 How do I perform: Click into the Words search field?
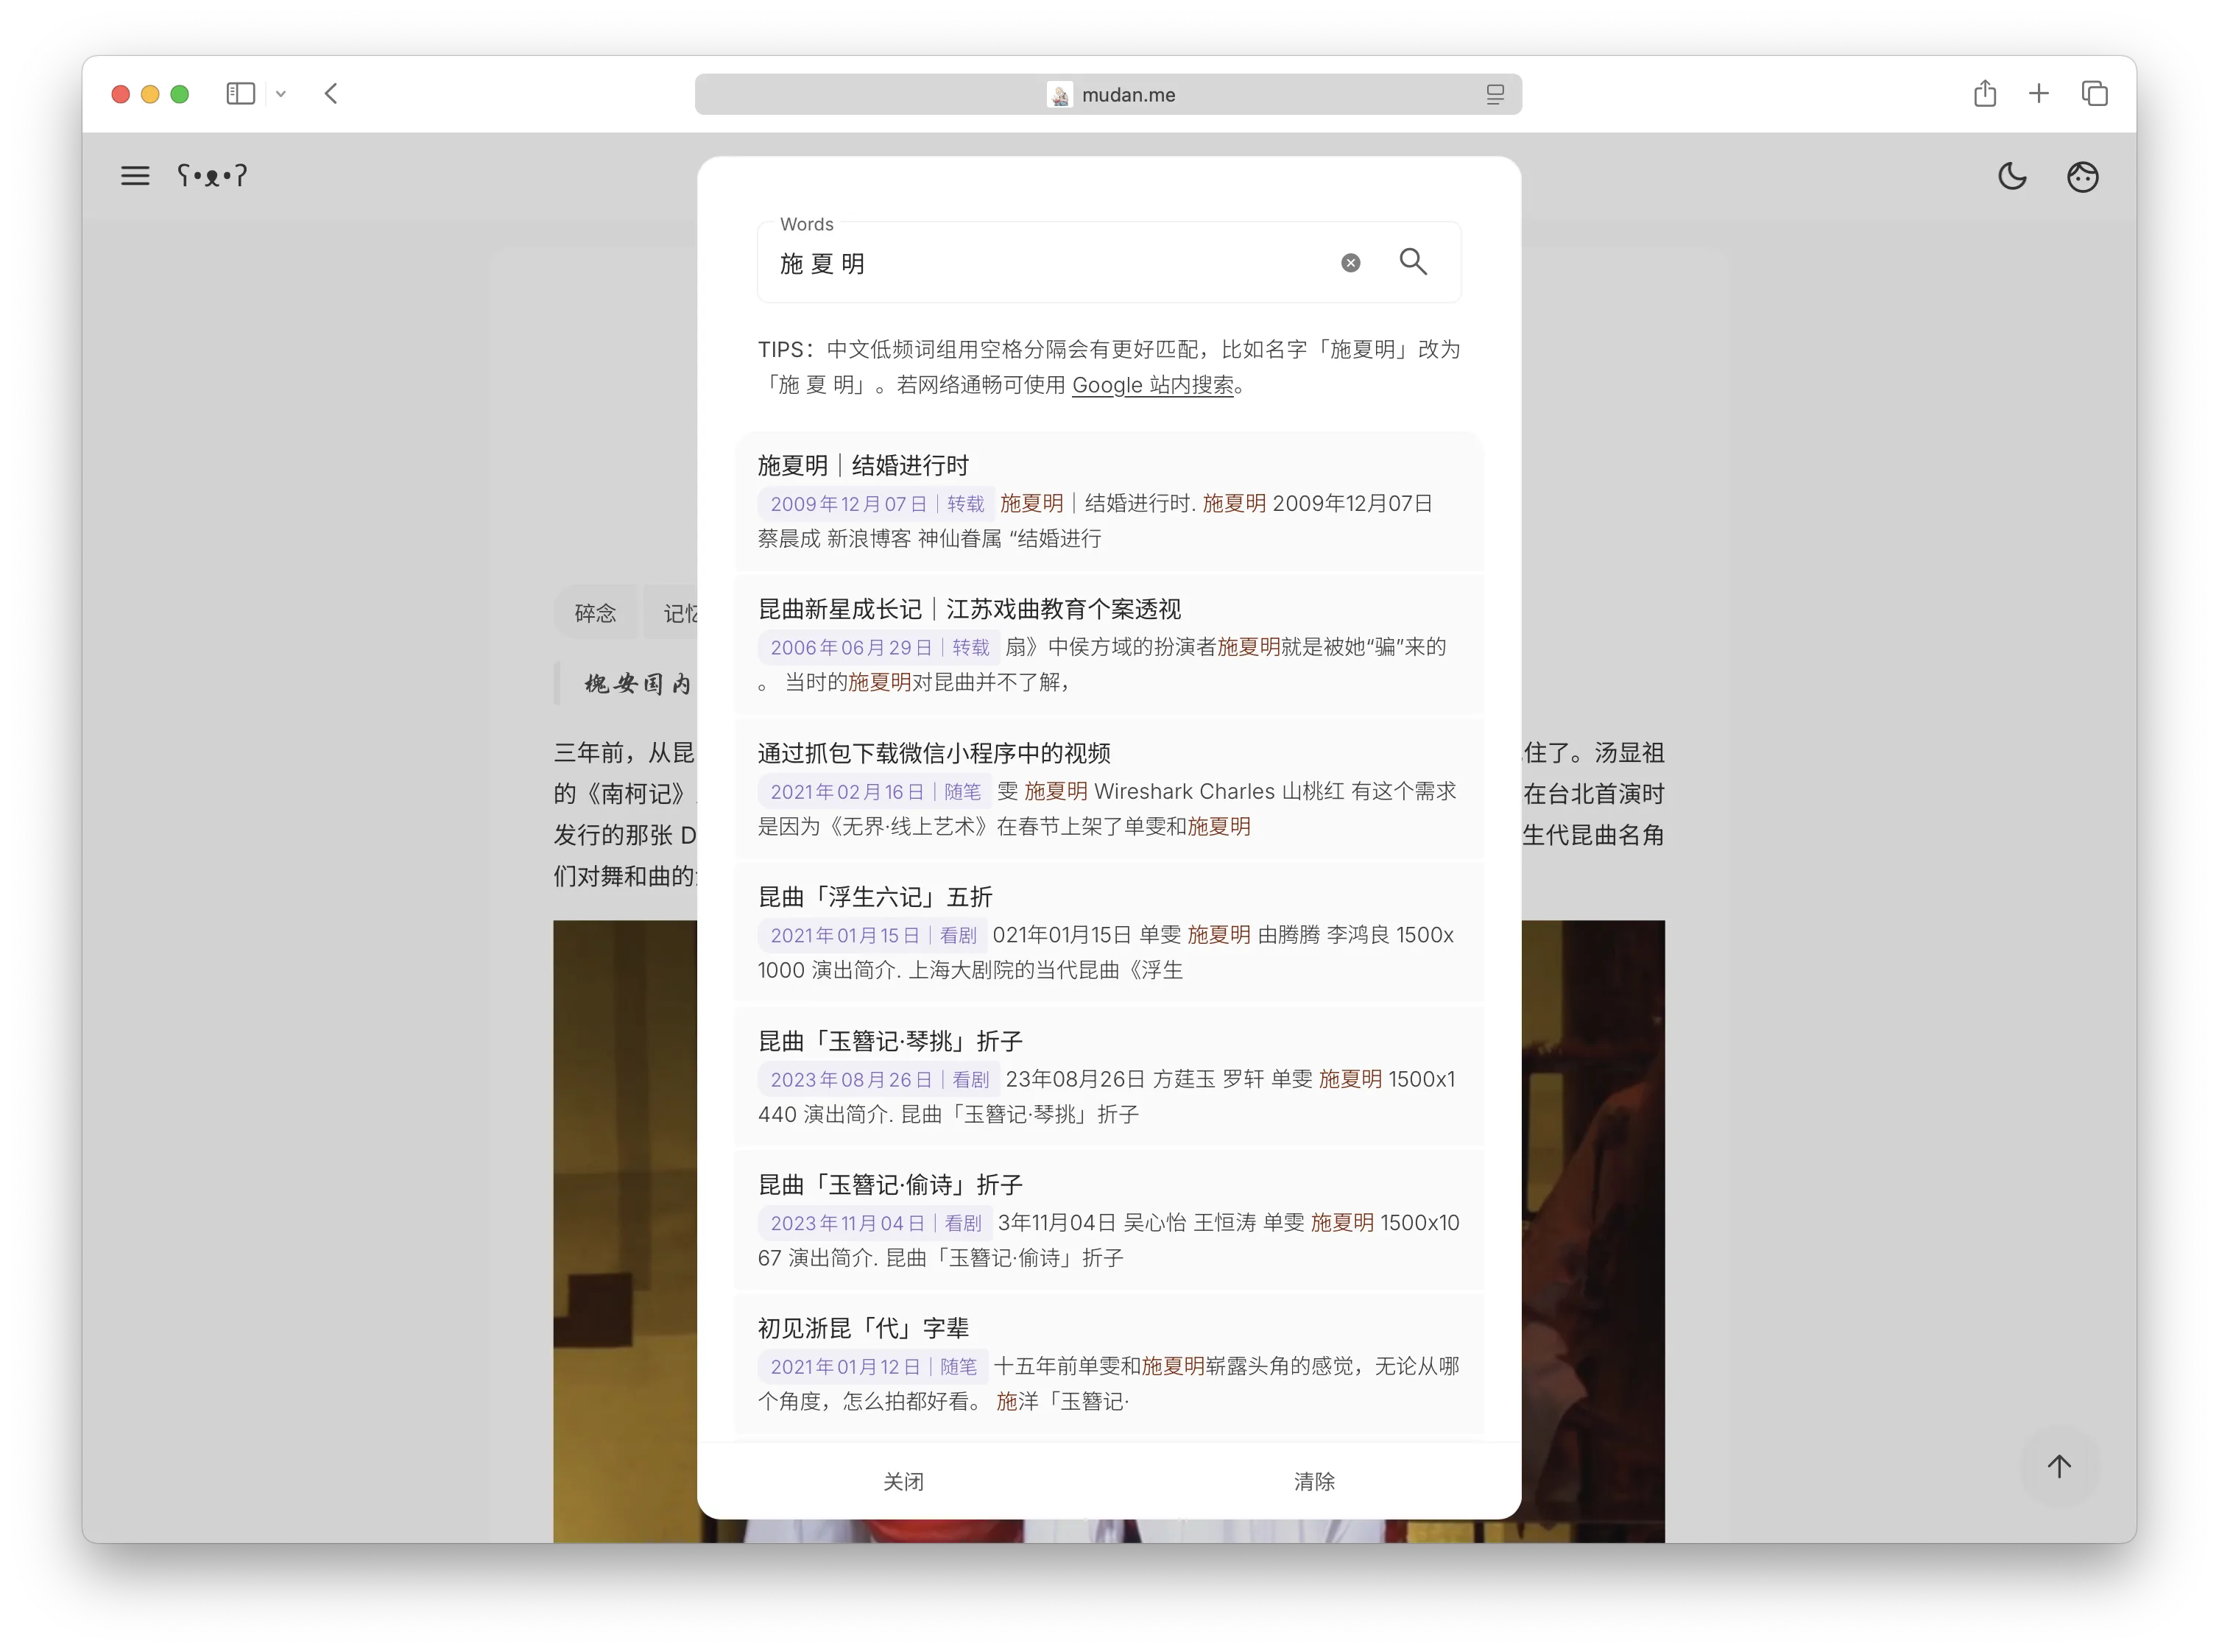pos(1050,264)
